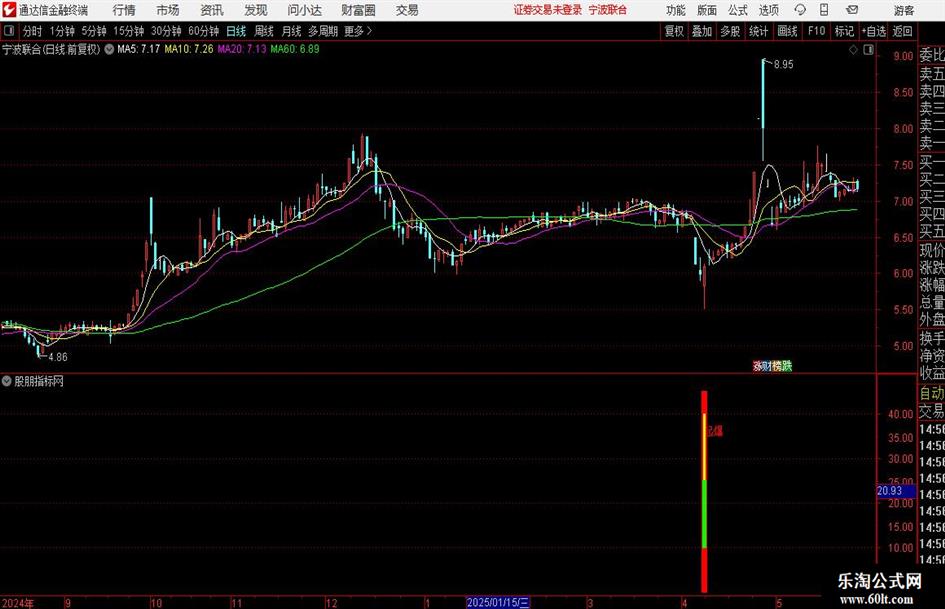
Task: Switch to 1分钟 period tab
Action: pyautogui.click(x=62, y=31)
